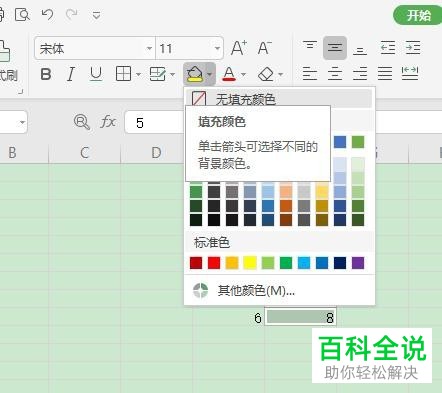Toggle underline formatting
Viewport: 442px width, 393px height.
tap(96, 74)
